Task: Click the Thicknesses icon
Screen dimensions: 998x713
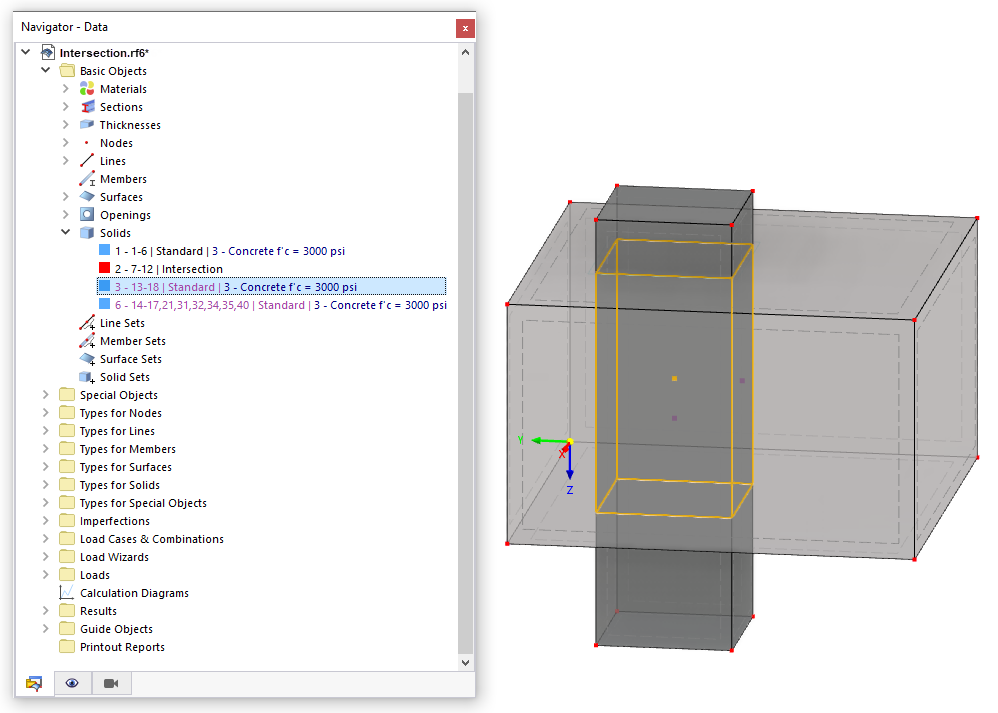Action: pyautogui.click(x=87, y=124)
